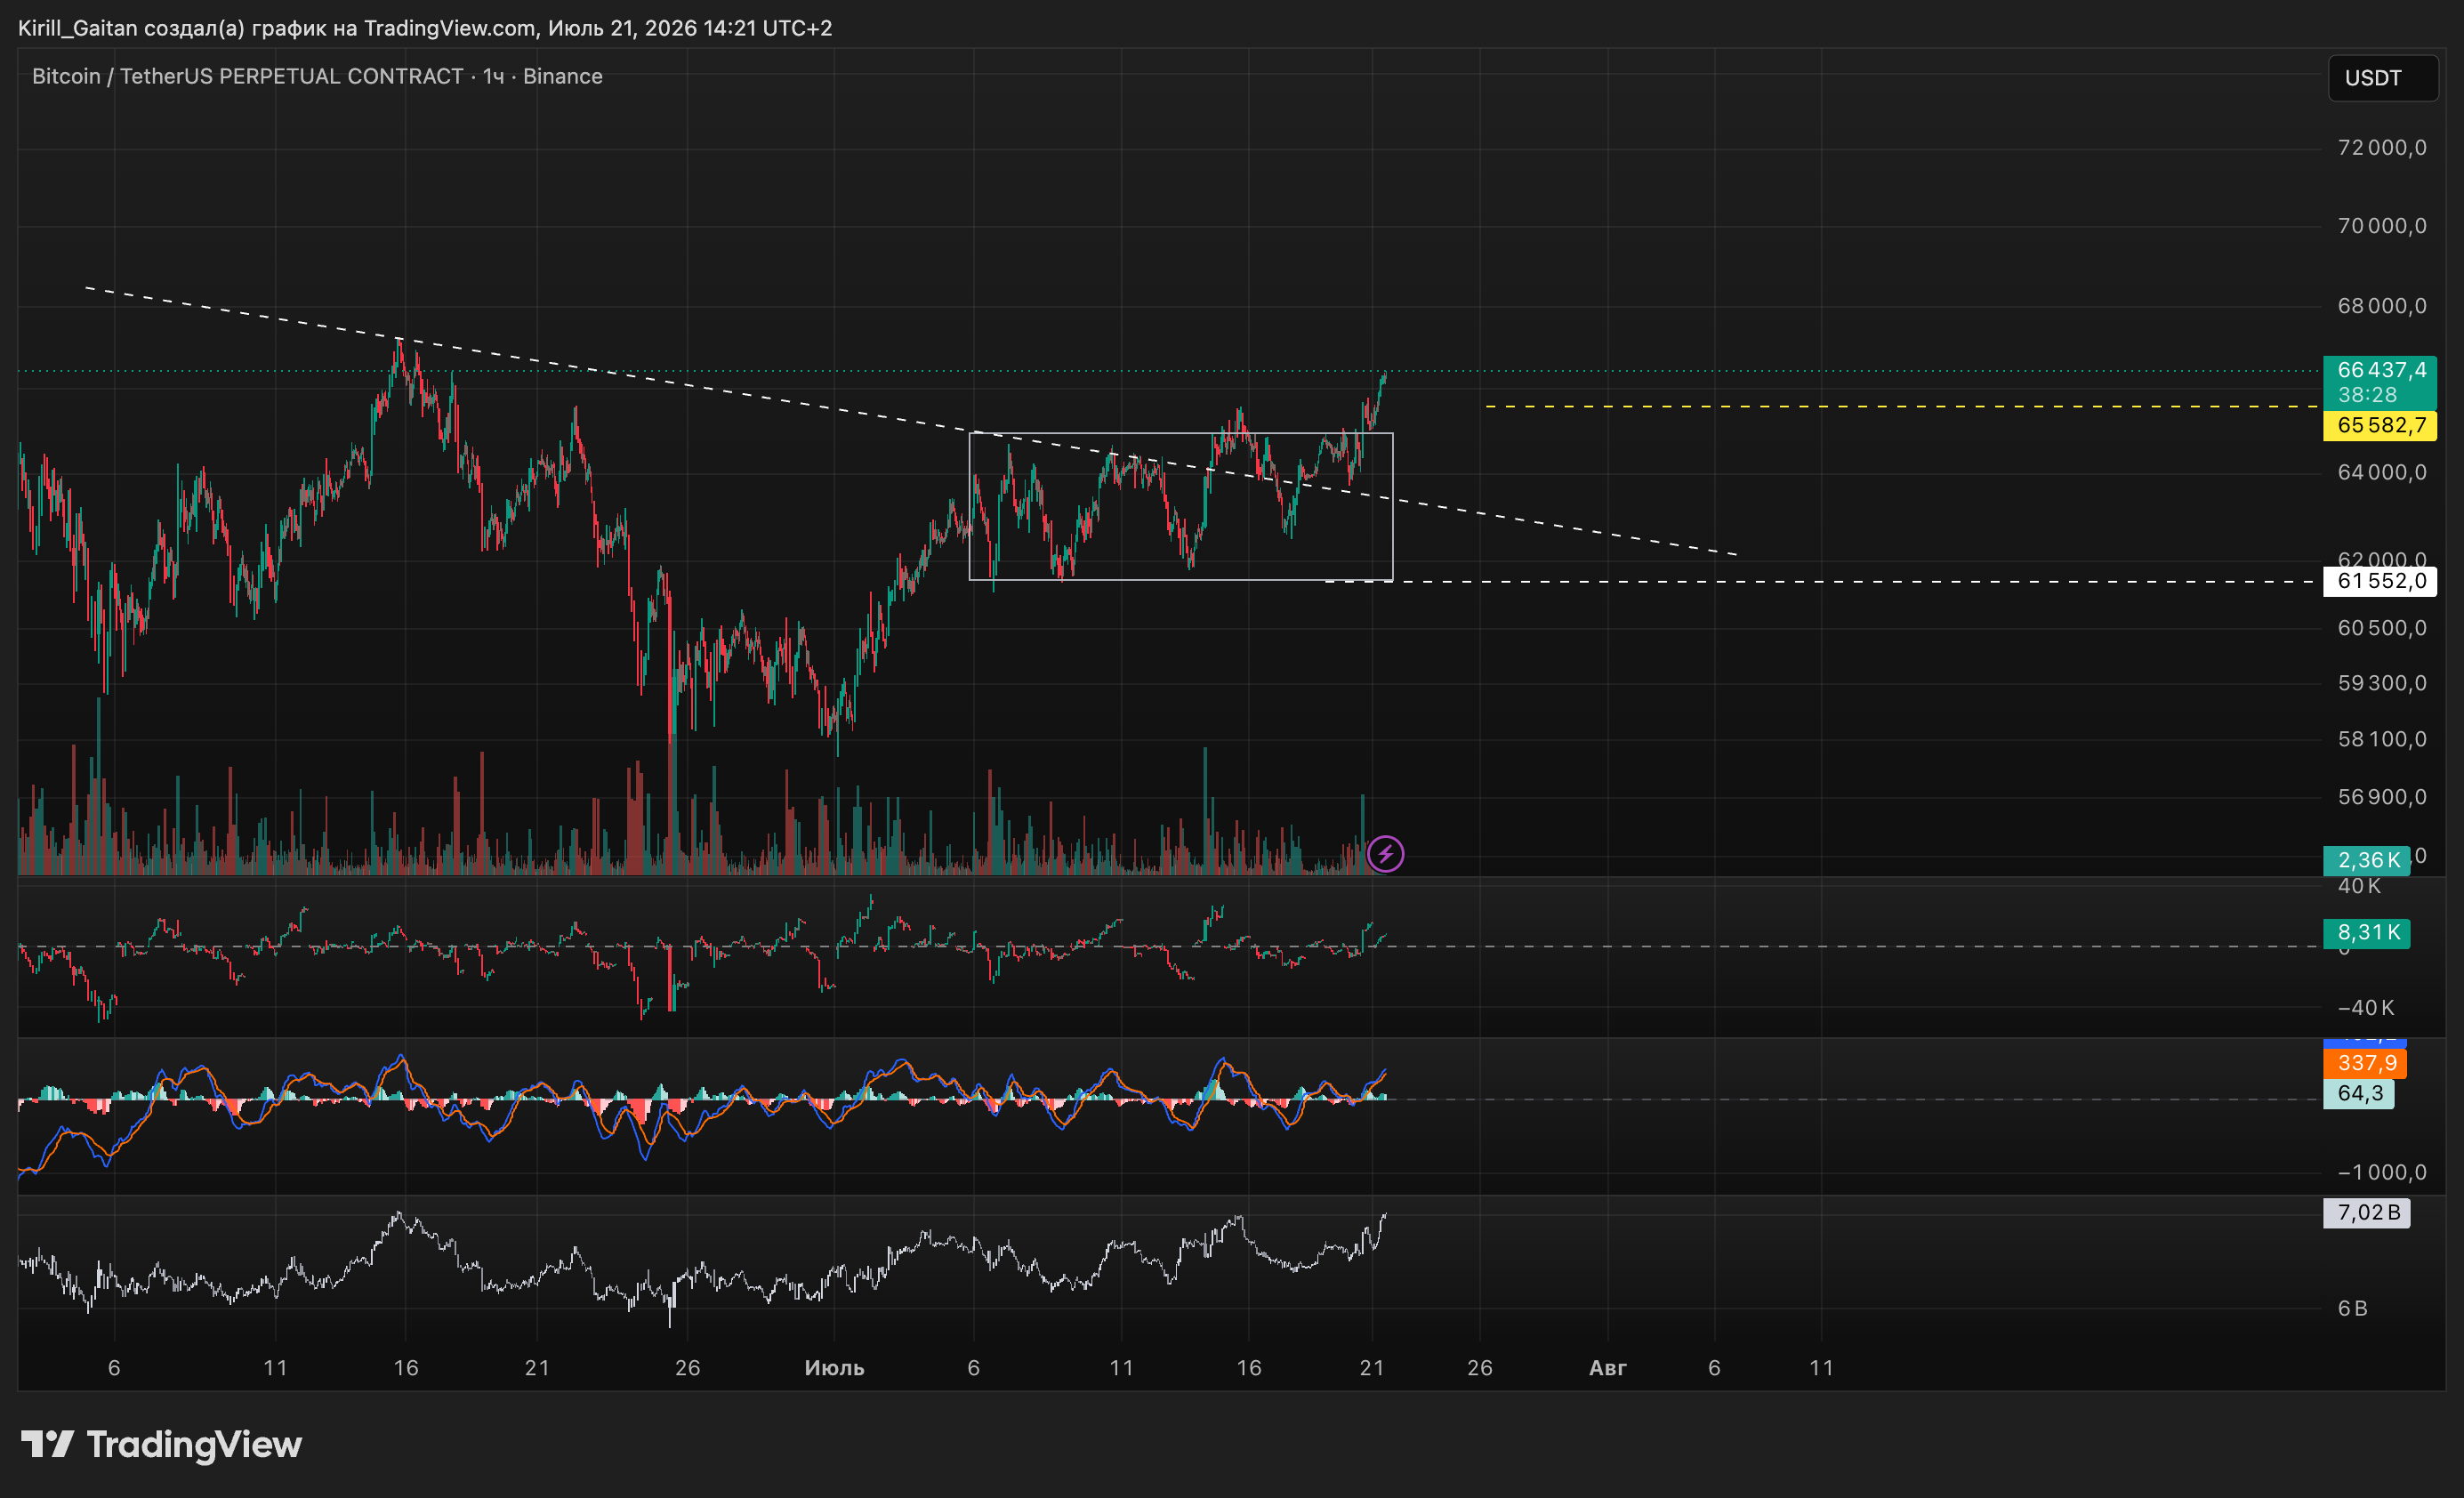Click the 6 B axis tick
The height and width of the screenshot is (1498, 2464).
[2352, 1308]
